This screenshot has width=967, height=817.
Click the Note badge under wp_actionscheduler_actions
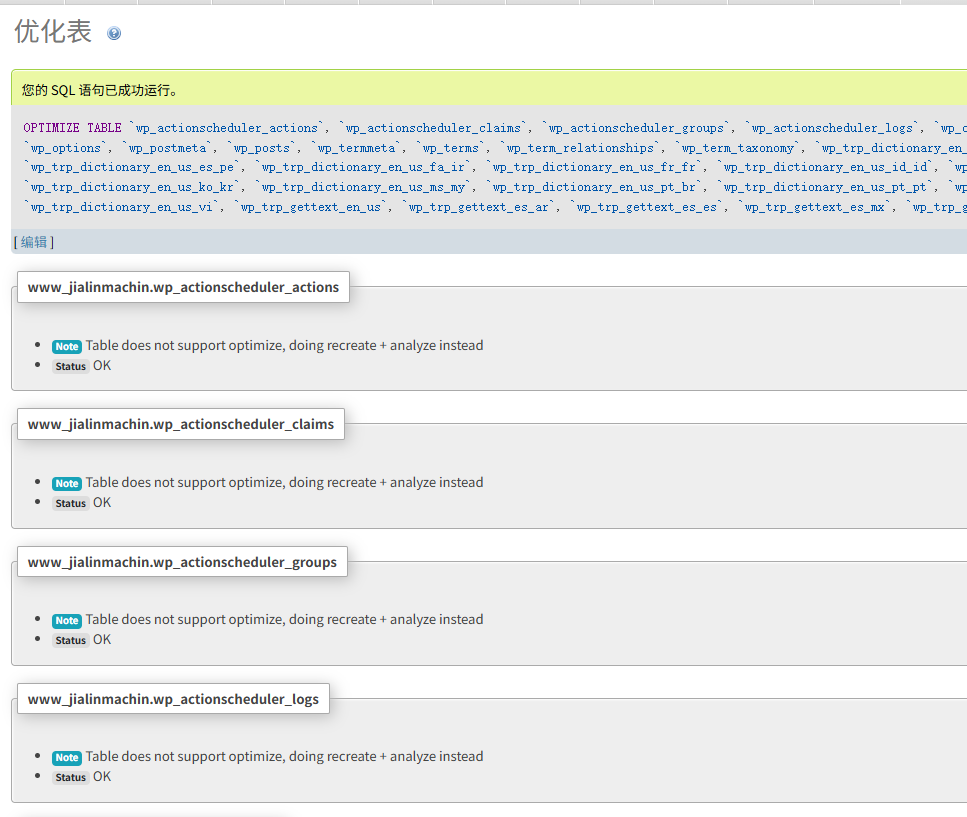pyautogui.click(x=67, y=346)
